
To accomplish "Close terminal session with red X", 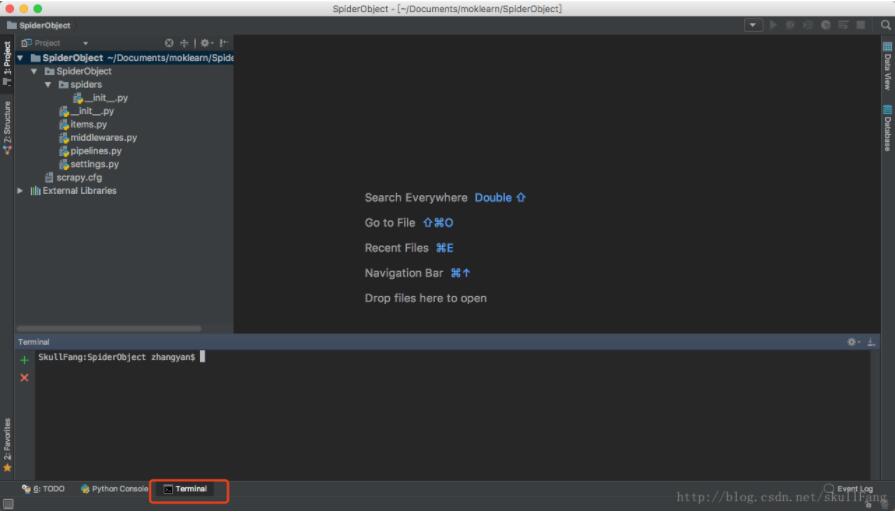I will (x=25, y=378).
